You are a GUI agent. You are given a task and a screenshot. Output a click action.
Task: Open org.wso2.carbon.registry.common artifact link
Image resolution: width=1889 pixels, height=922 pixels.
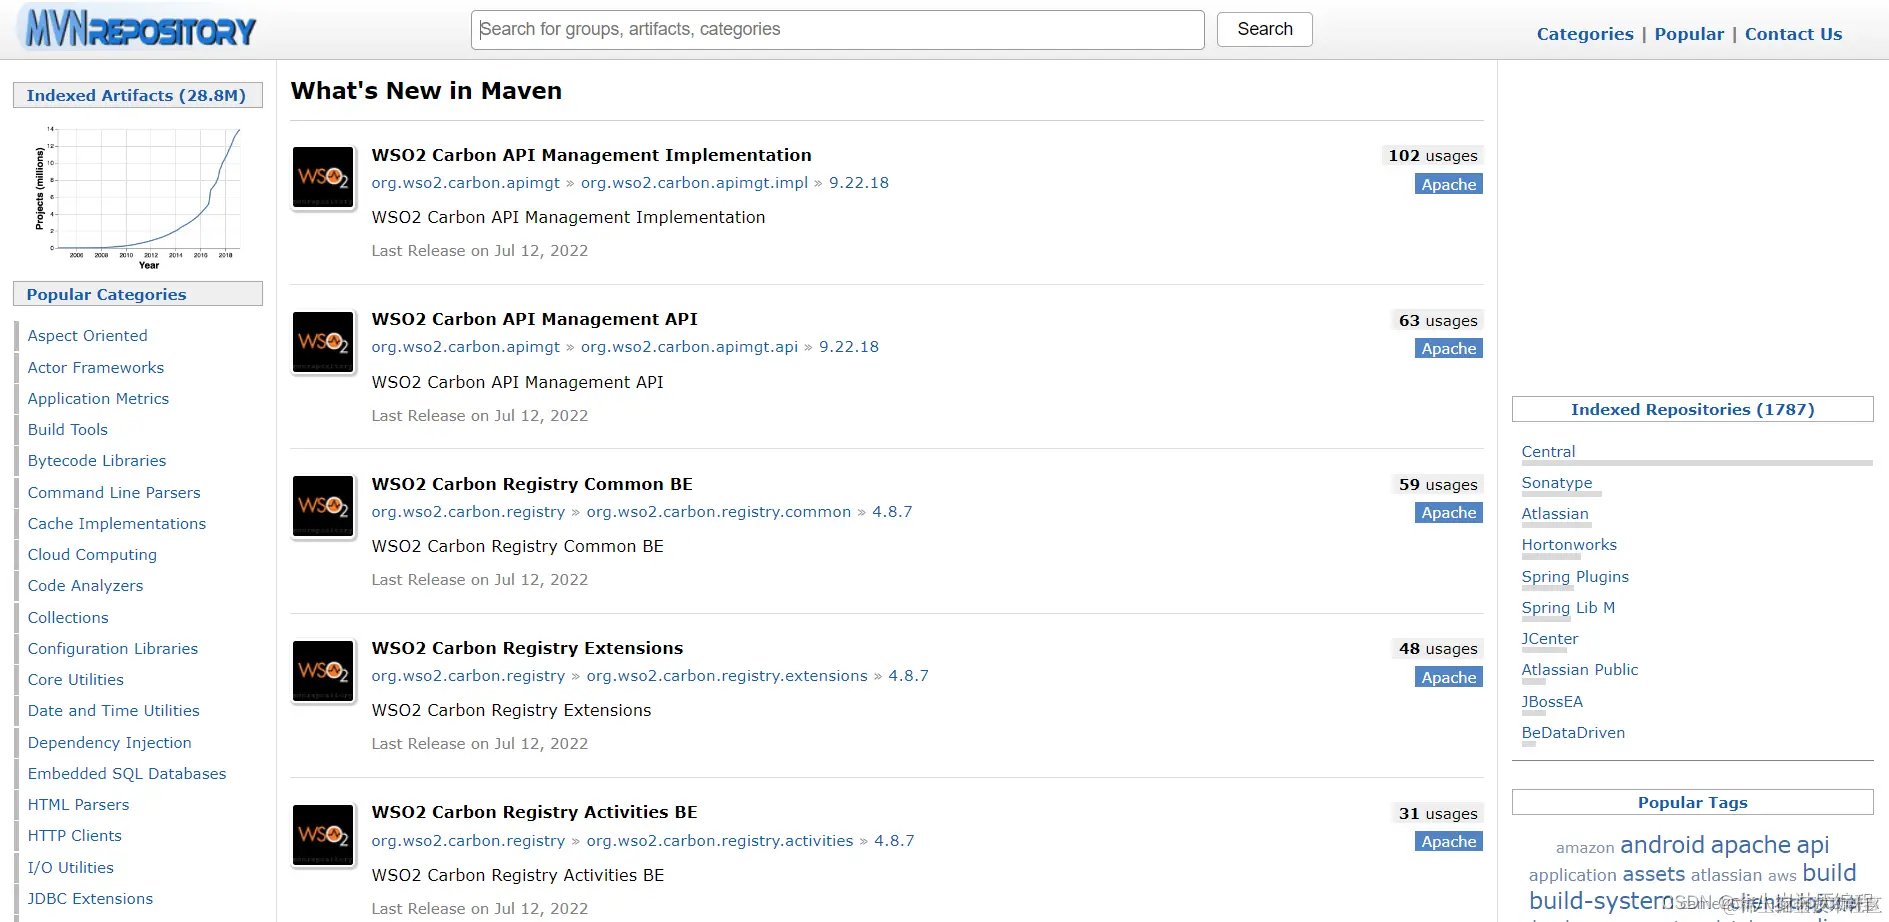tap(719, 512)
